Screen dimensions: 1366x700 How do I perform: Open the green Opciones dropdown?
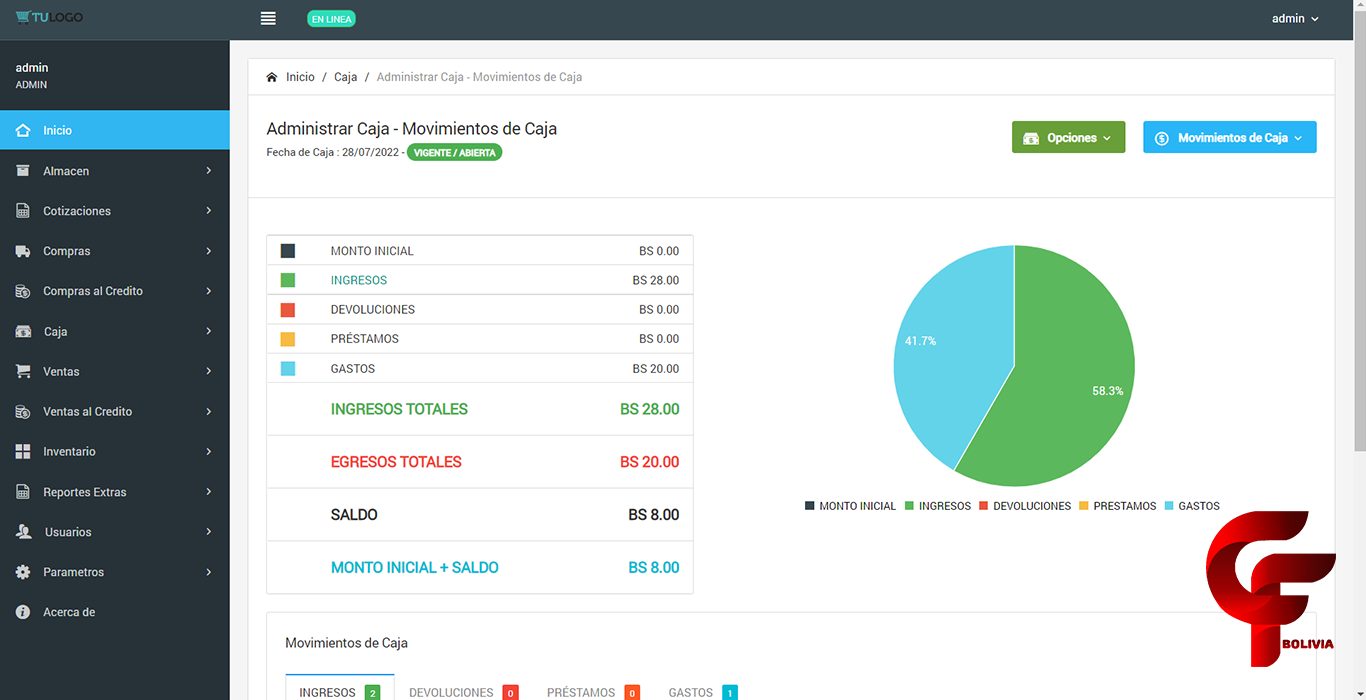pyautogui.click(x=1068, y=138)
